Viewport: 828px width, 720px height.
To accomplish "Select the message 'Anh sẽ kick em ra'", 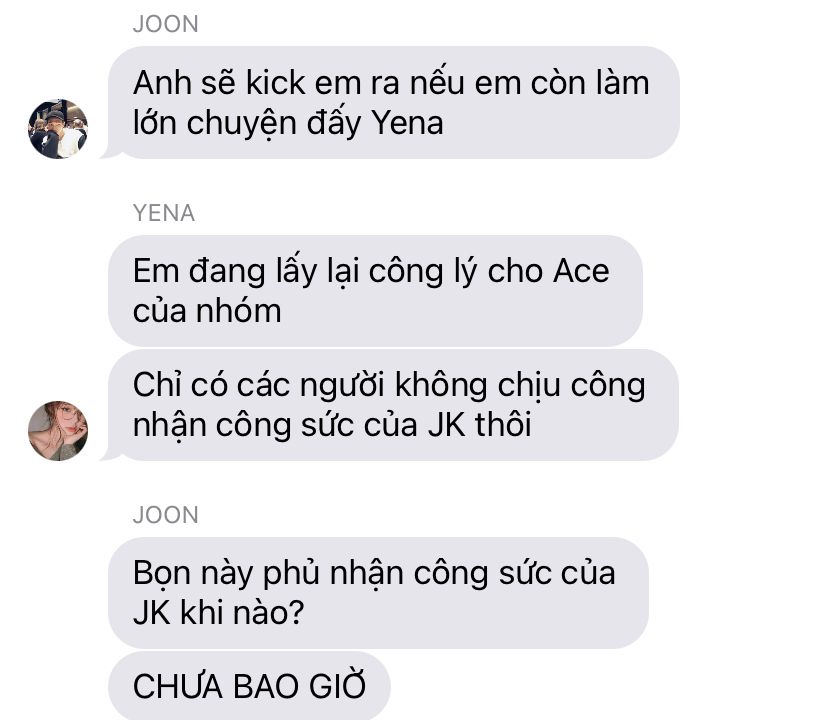I will [x=393, y=102].
